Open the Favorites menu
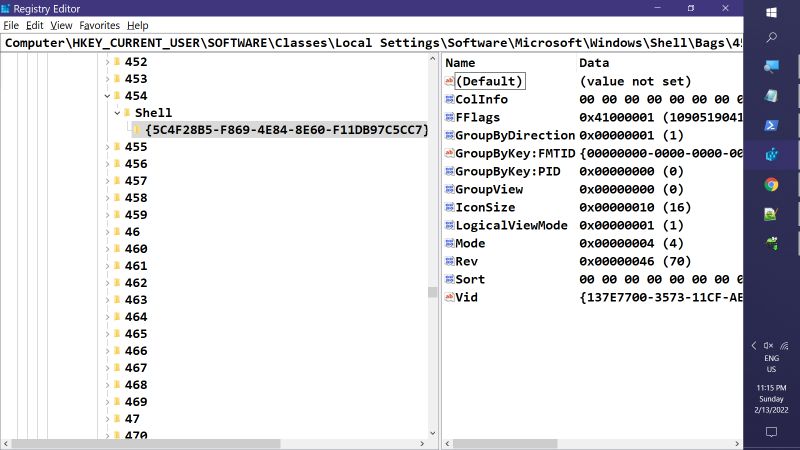 [99, 26]
